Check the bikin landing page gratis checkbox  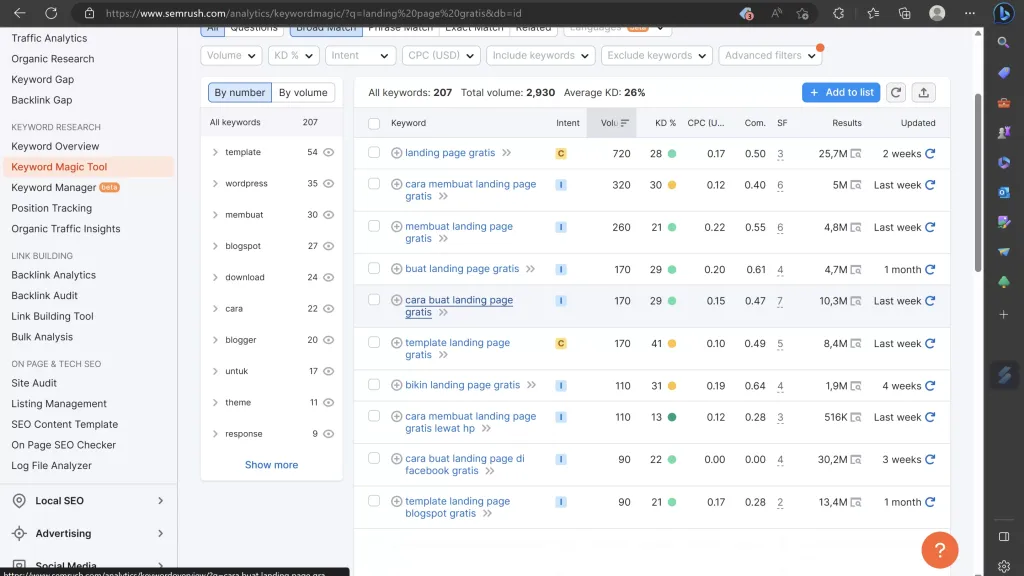pos(374,385)
